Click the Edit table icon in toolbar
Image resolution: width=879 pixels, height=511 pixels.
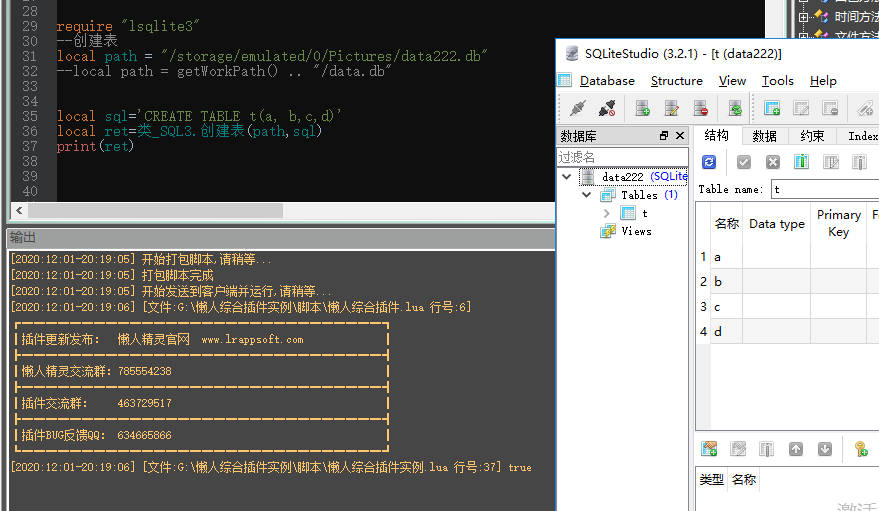[x=802, y=108]
